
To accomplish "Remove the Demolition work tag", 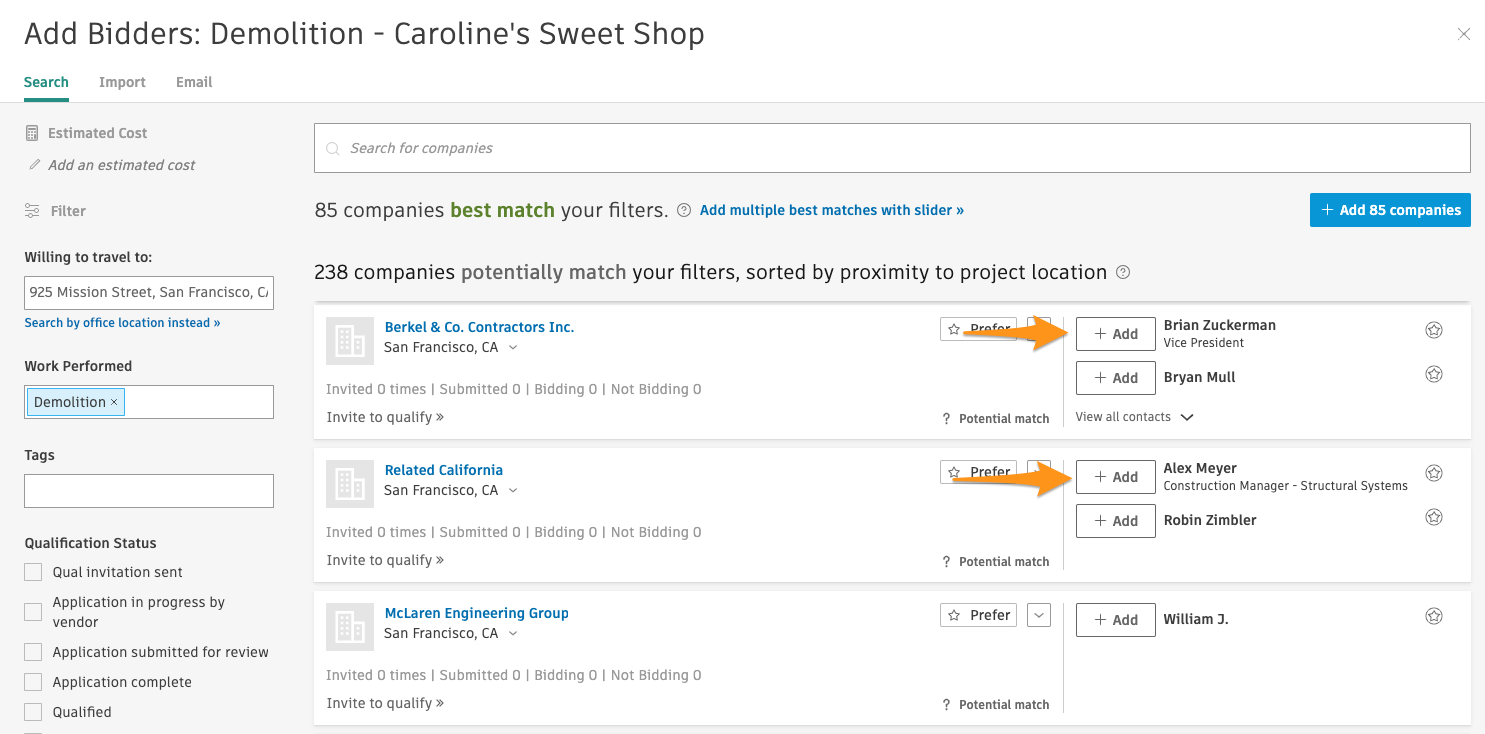I will pyautogui.click(x=114, y=402).
